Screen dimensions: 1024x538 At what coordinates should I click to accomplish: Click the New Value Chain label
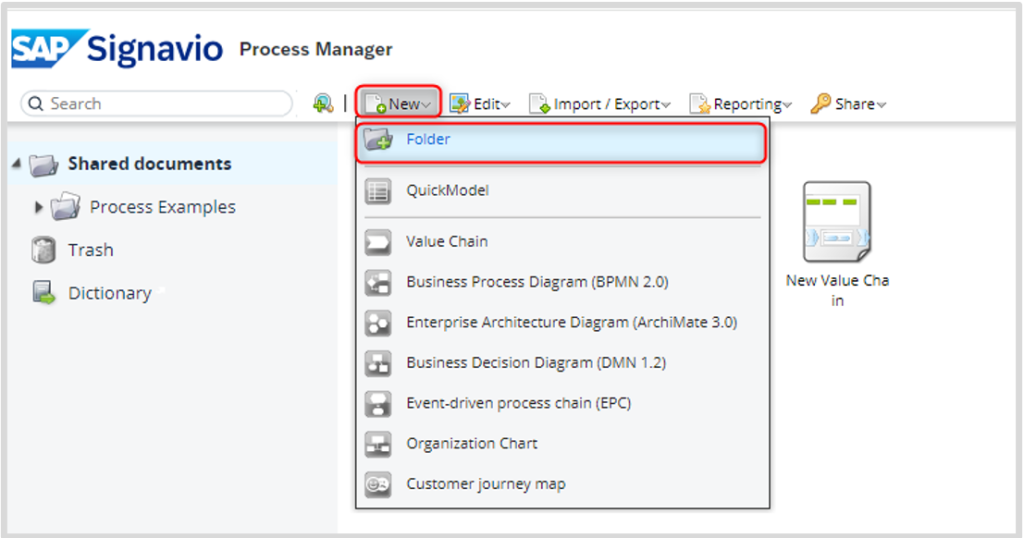click(x=837, y=291)
